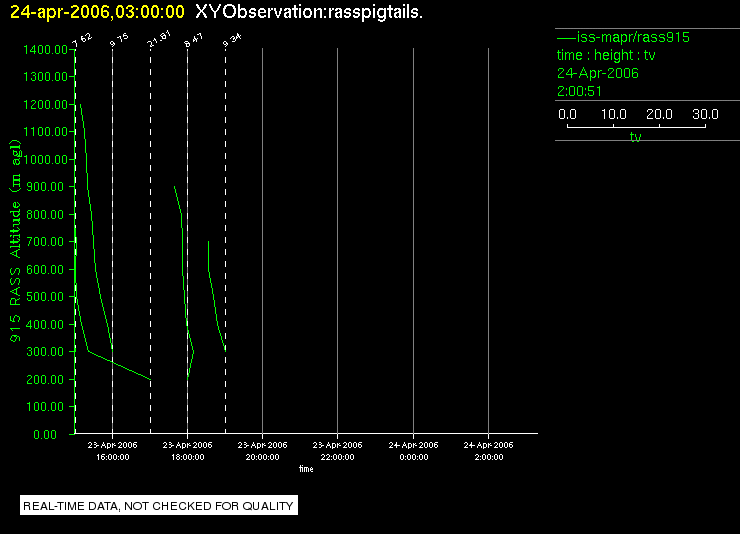This screenshot has height=534, width=740.
Task: Click the '200.00' altitude tick label
Action: pyautogui.click(x=45, y=379)
